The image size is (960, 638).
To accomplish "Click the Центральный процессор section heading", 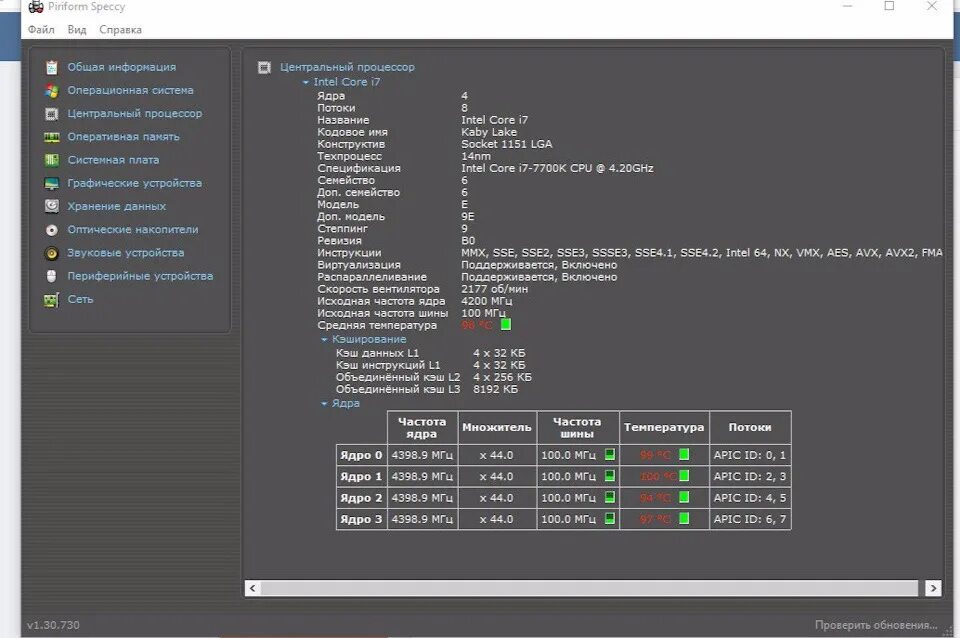I will (347, 67).
